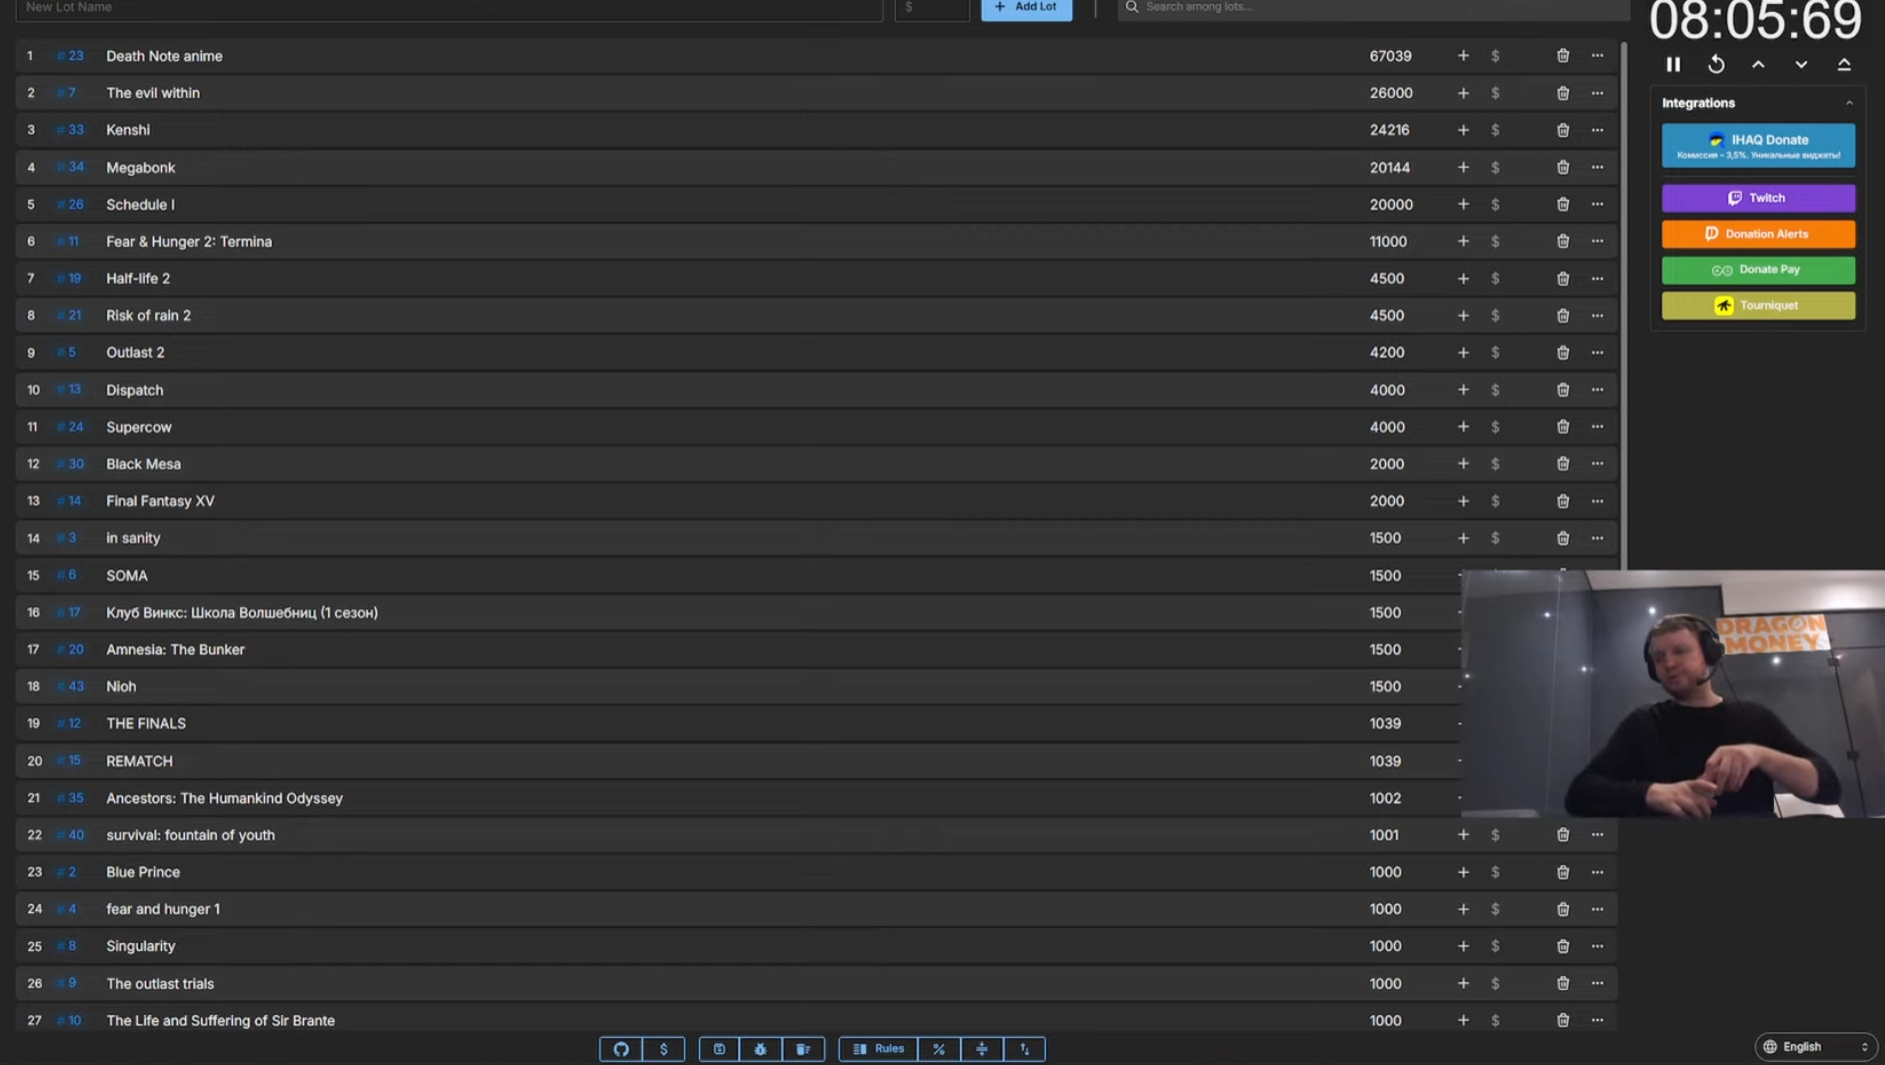Click the clear all lots trash icon
The image size is (1885, 1065).
point(803,1049)
